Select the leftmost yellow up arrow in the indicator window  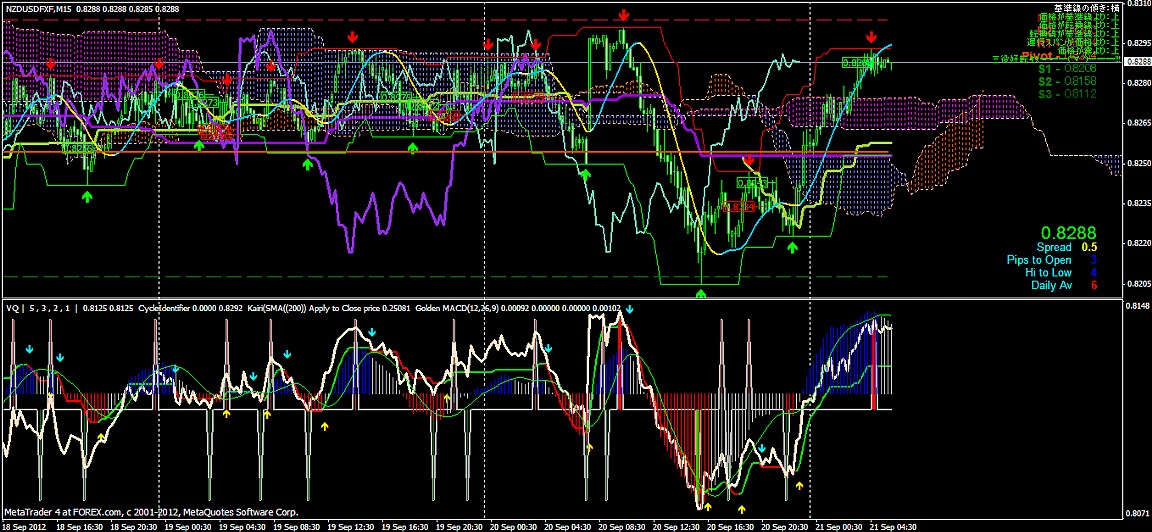click(x=101, y=437)
